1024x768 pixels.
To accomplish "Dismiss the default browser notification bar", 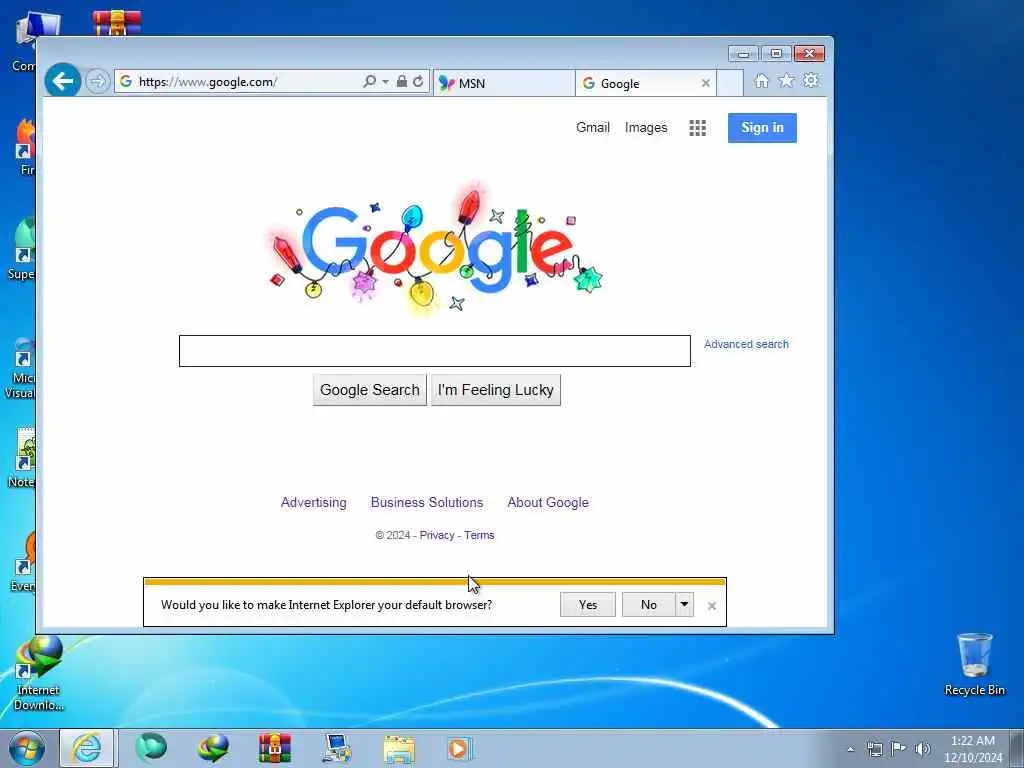I will pos(712,606).
